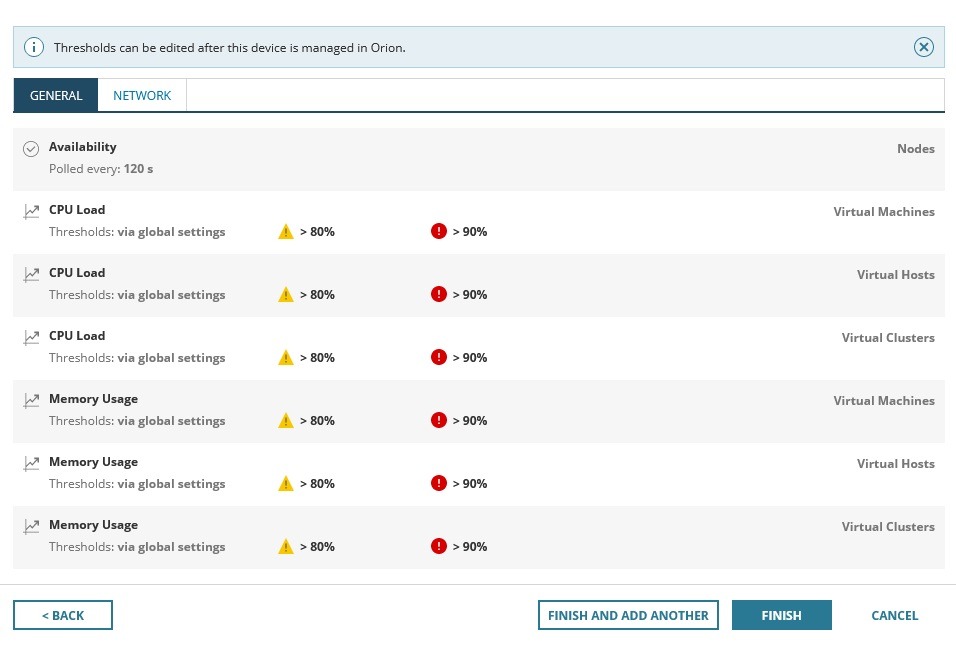Click chart icon for CPU Load Virtual Clusters
The height and width of the screenshot is (645, 956).
[x=31, y=337]
